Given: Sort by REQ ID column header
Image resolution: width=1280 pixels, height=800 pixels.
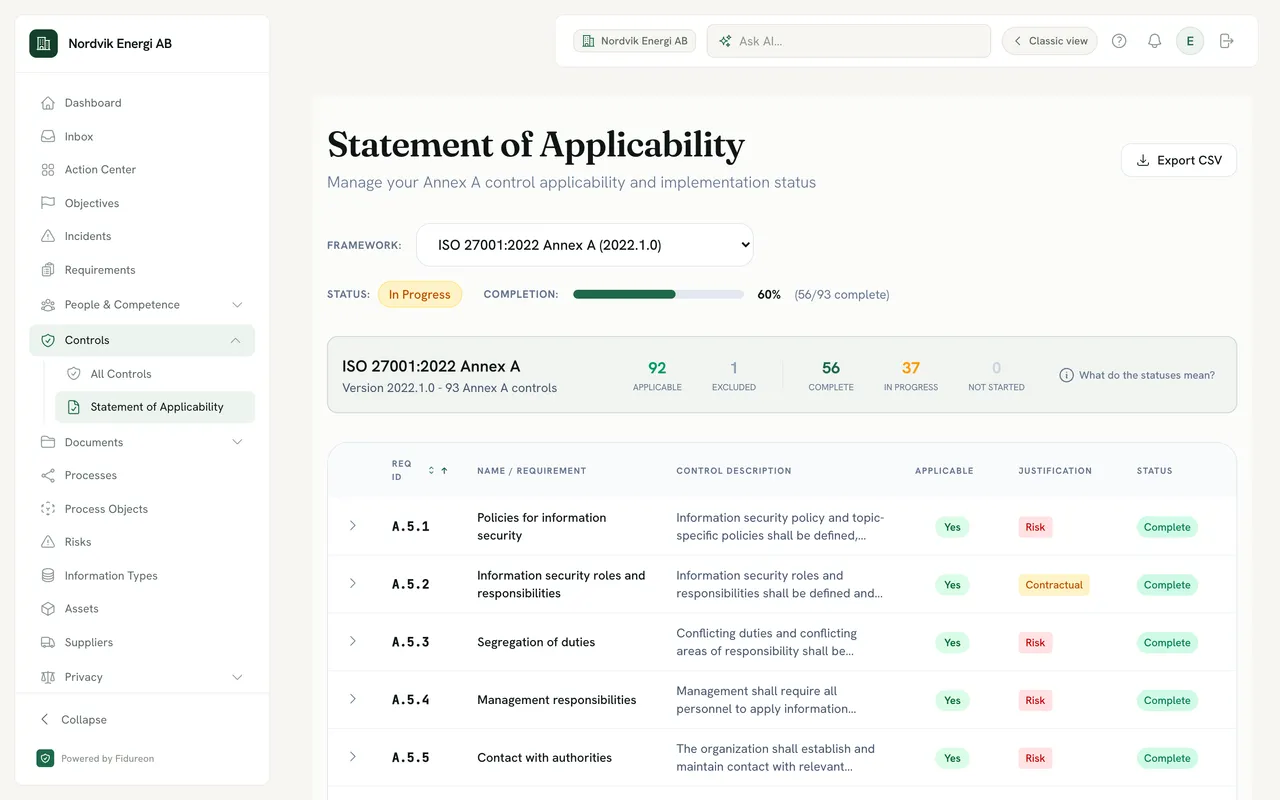Looking at the screenshot, I should [x=419, y=470].
